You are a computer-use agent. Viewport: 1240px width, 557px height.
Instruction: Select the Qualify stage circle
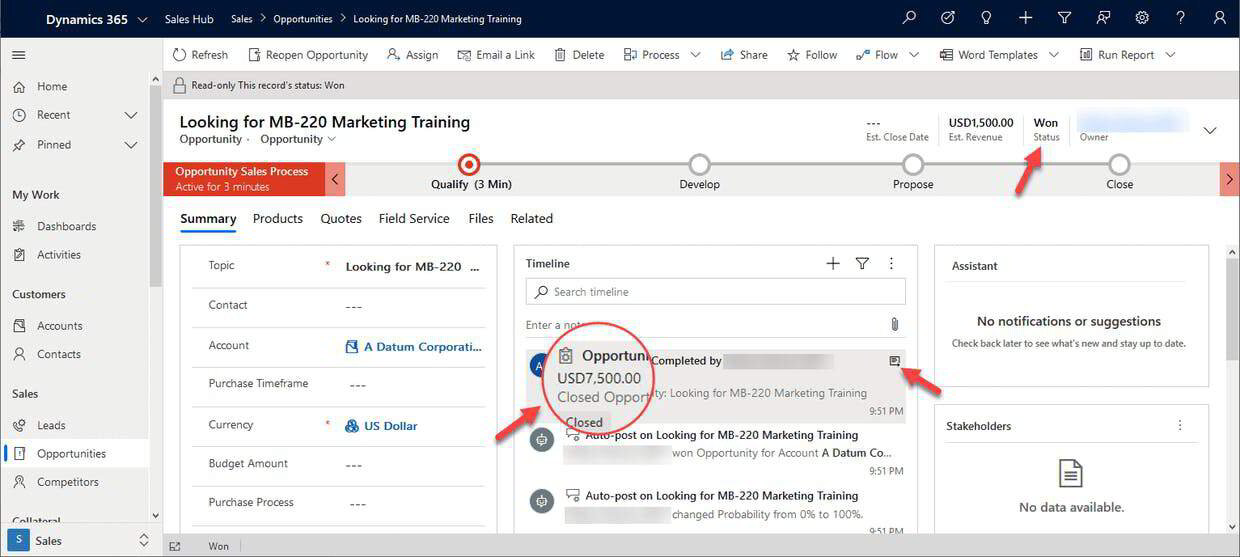469,164
